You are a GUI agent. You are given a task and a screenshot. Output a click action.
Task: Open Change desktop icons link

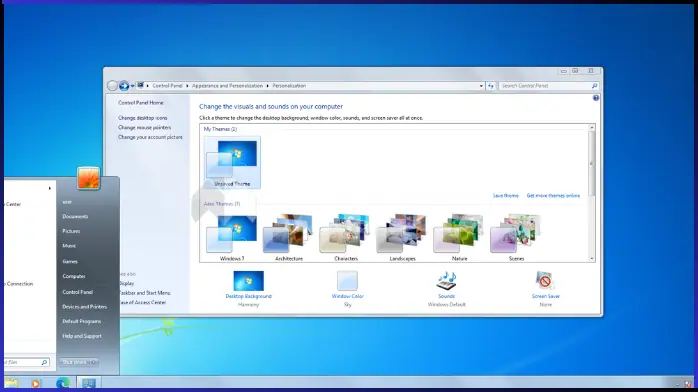(x=142, y=118)
